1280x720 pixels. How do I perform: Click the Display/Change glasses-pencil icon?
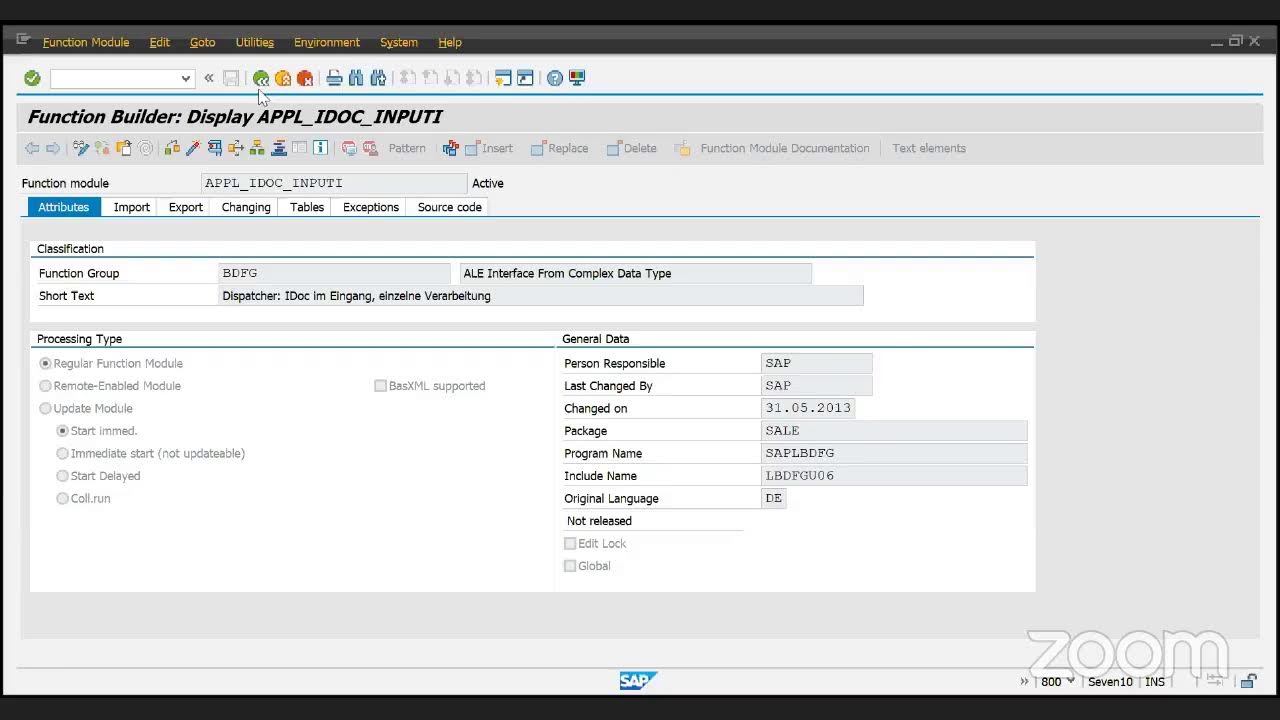[81, 148]
